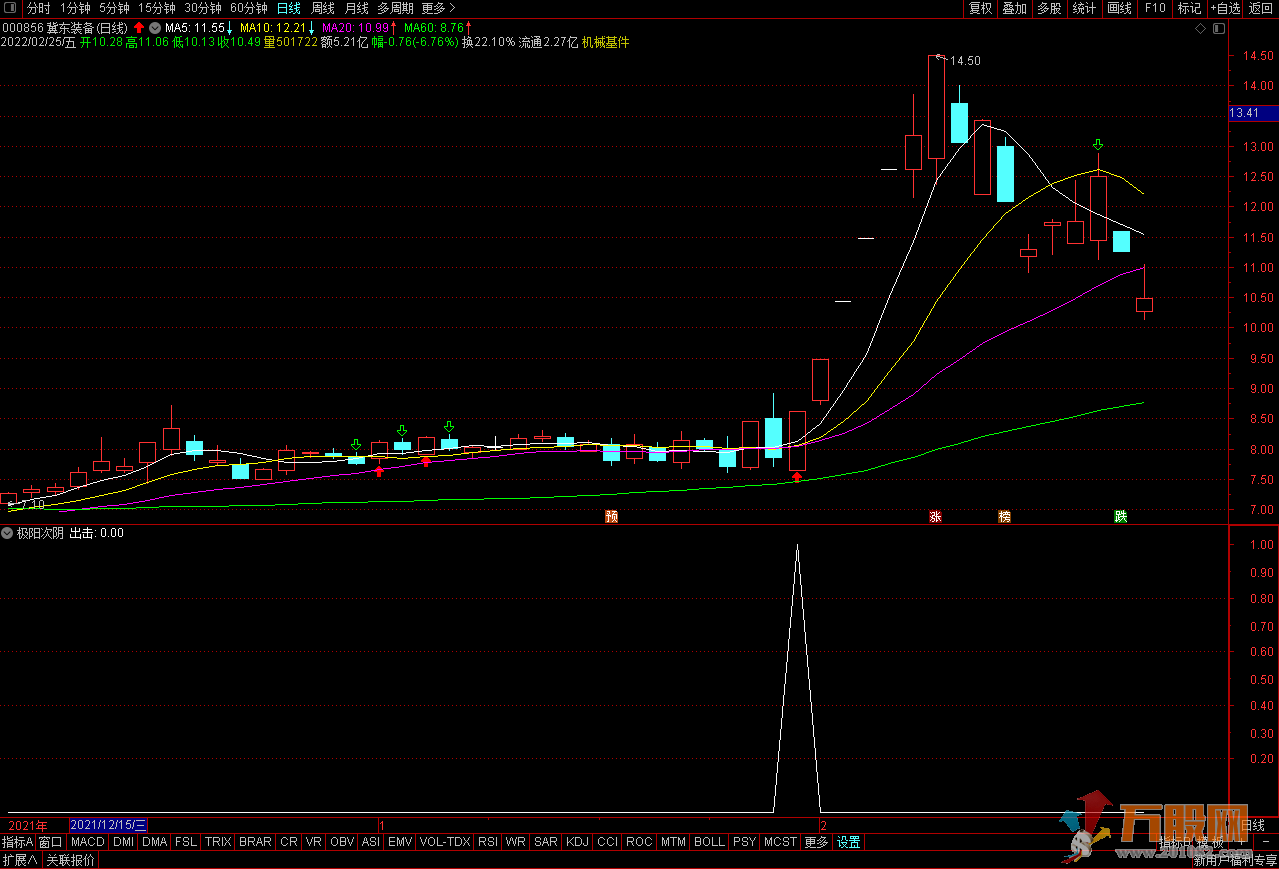Open the 多周期 multi-period view
1279x869 pixels.
(395, 8)
